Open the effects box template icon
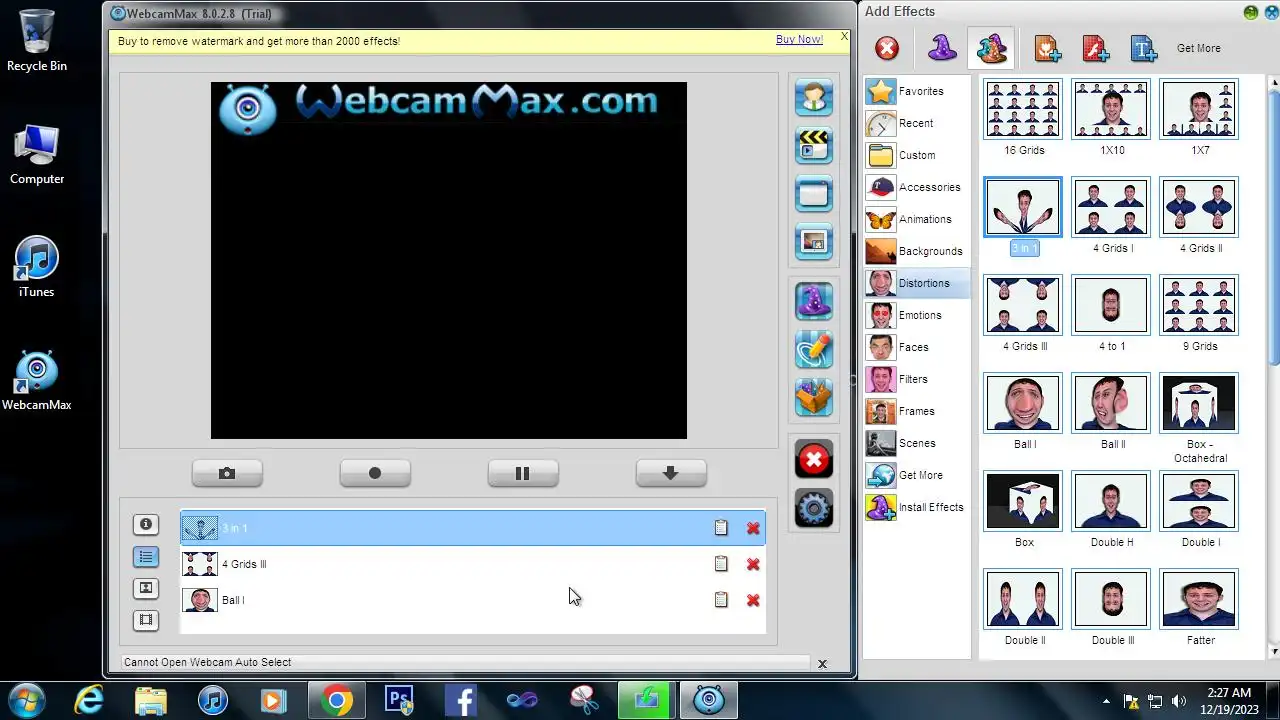The height and width of the screenshot is (720, 1280). pos(814,397)
